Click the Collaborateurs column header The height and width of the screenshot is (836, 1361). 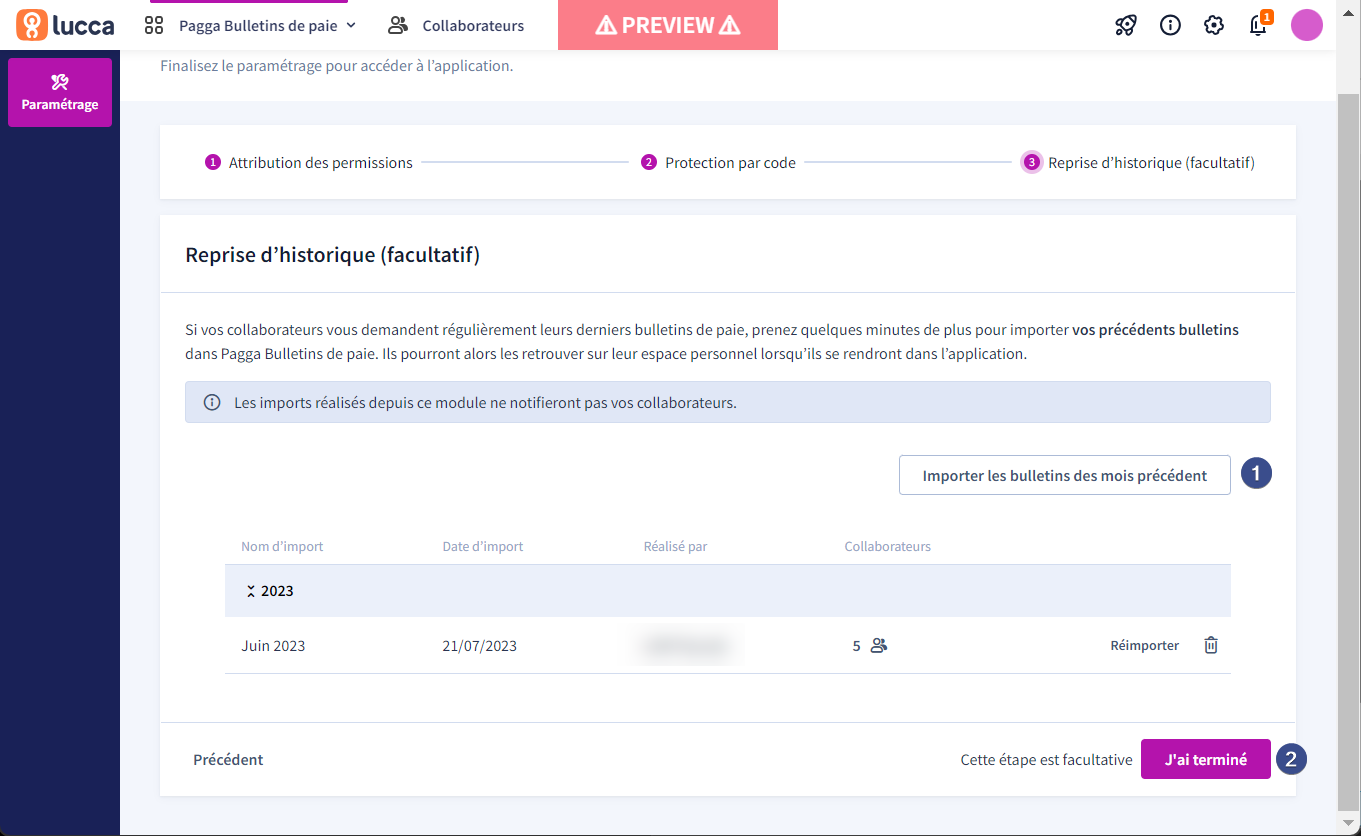click(x=888, y=546)
